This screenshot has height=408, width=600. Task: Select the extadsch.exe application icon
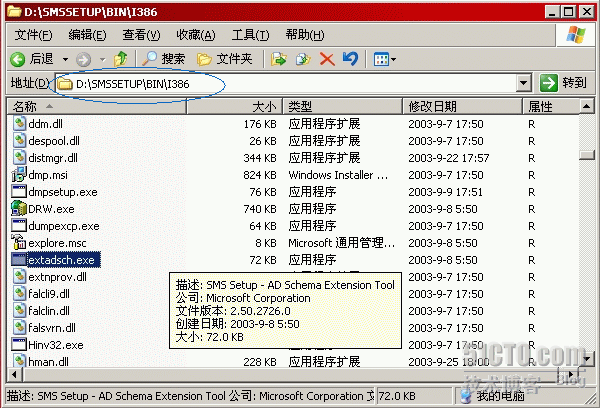click(x=19, y=259)
